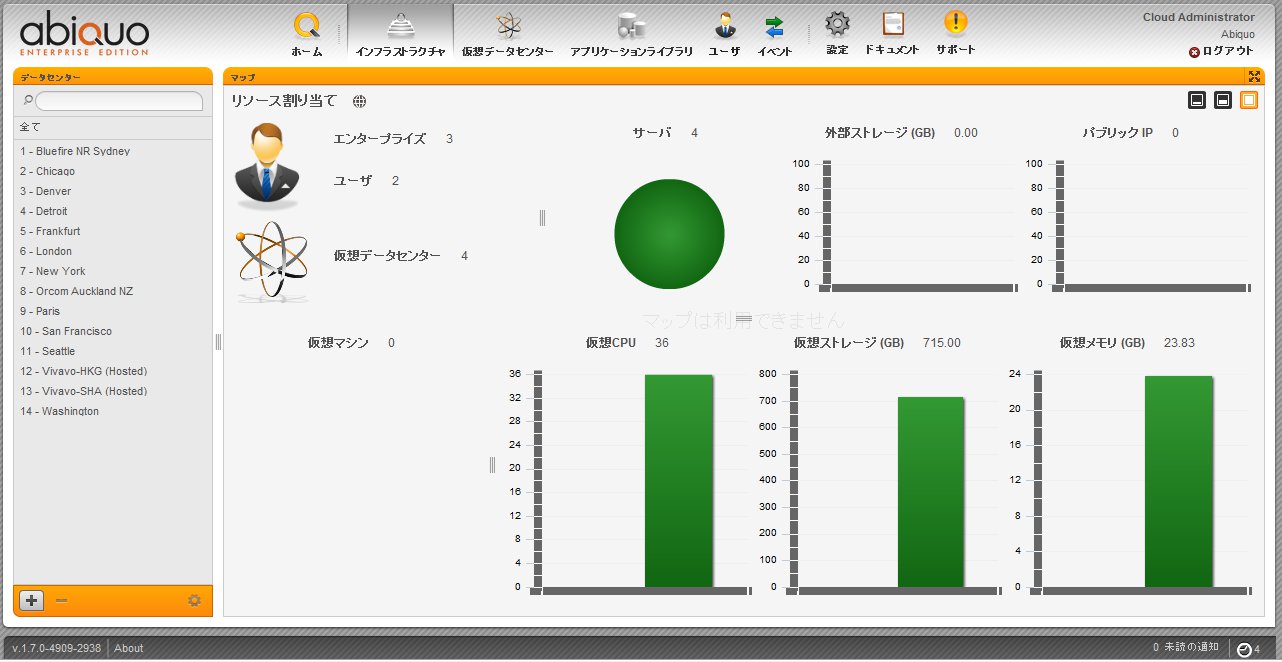Click the plus button to add datacenter
This screenshot has height=662, width=1282.
pos(32,600)
